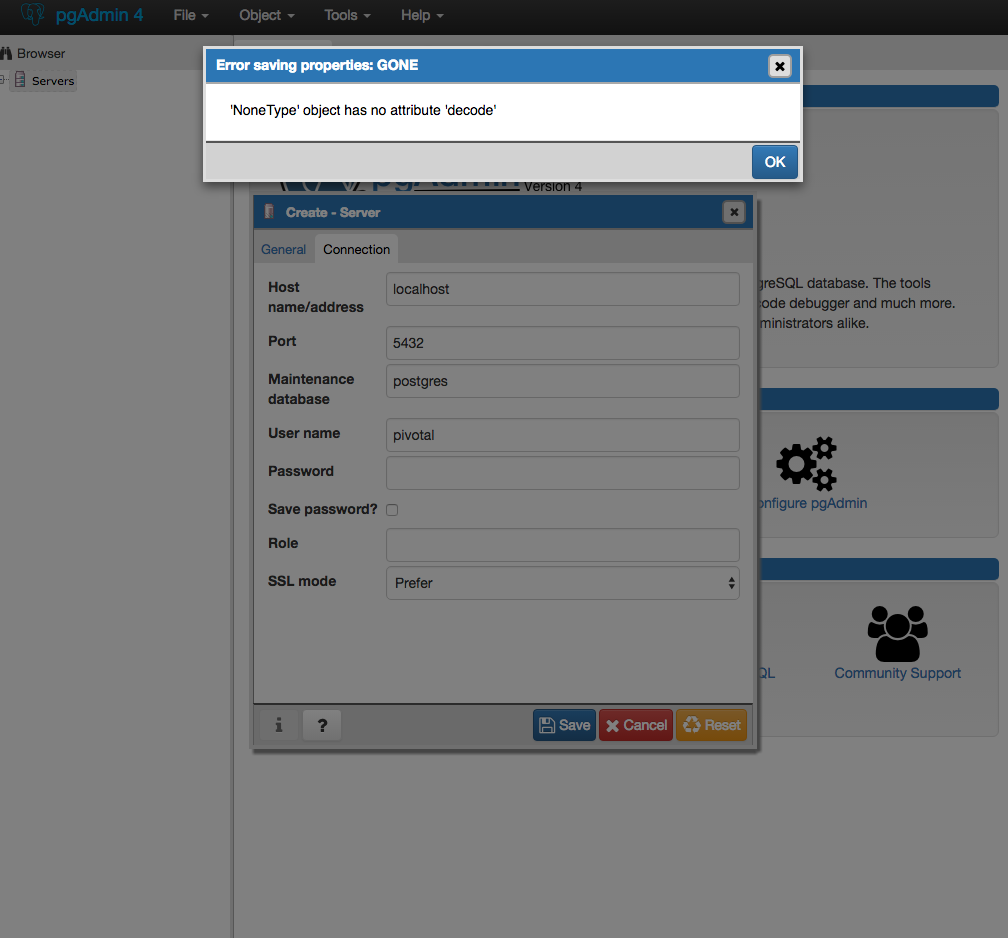
Task: Click the info 'i' button in dialog footer
Action: [x=279, y=725]
